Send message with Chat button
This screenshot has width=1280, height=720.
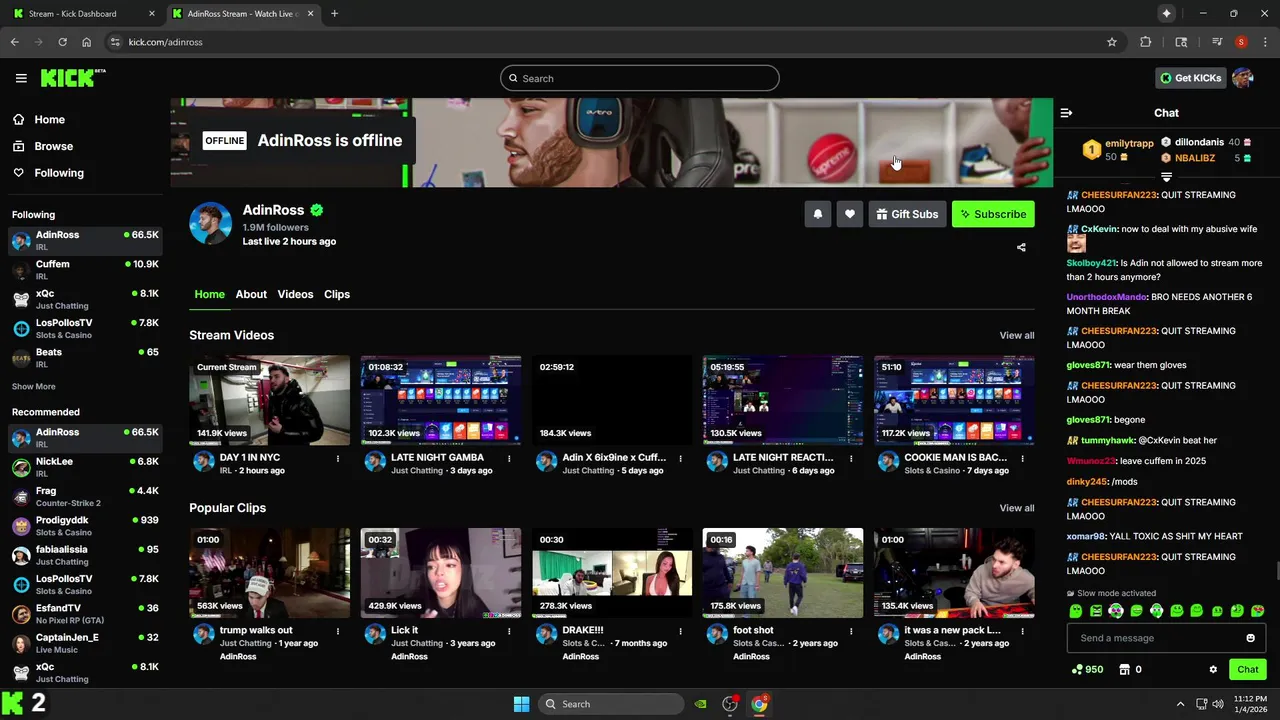(x=1247, y=669)
